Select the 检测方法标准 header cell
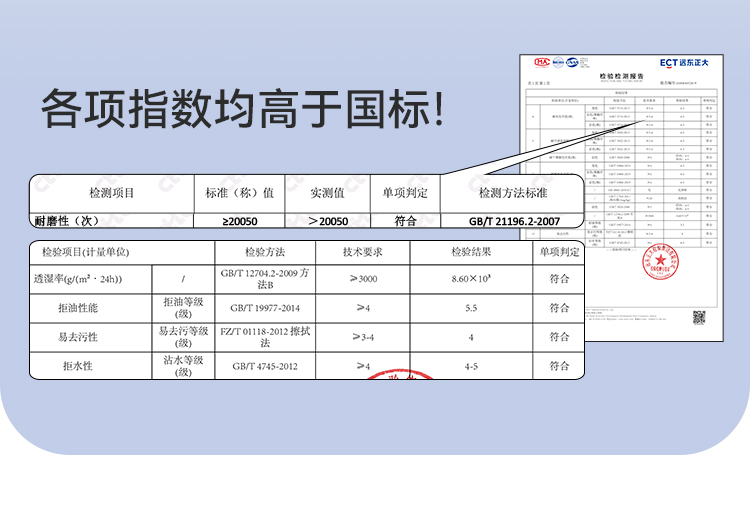 click(x=512, y=193)
